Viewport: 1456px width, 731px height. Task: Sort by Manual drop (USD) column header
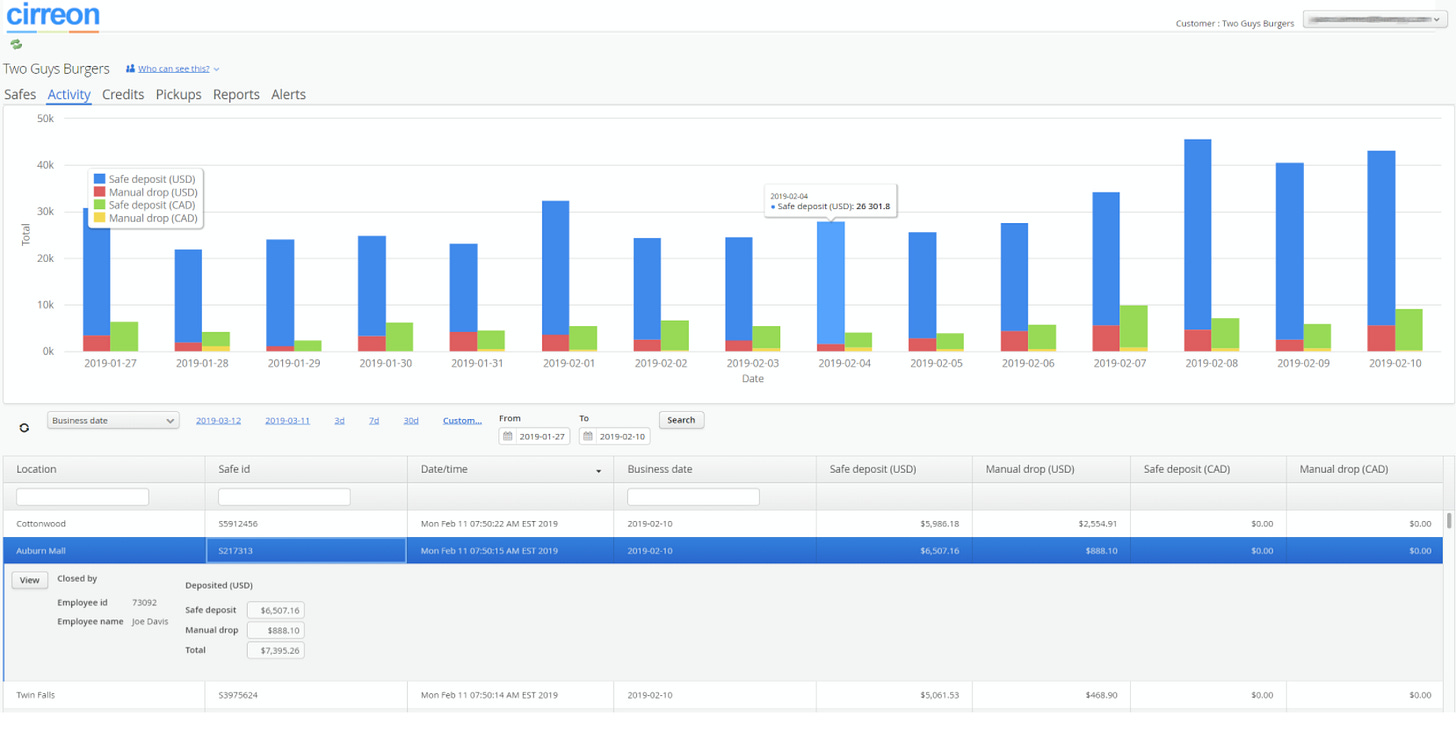pyautogui.click(x=1051, y=469)
